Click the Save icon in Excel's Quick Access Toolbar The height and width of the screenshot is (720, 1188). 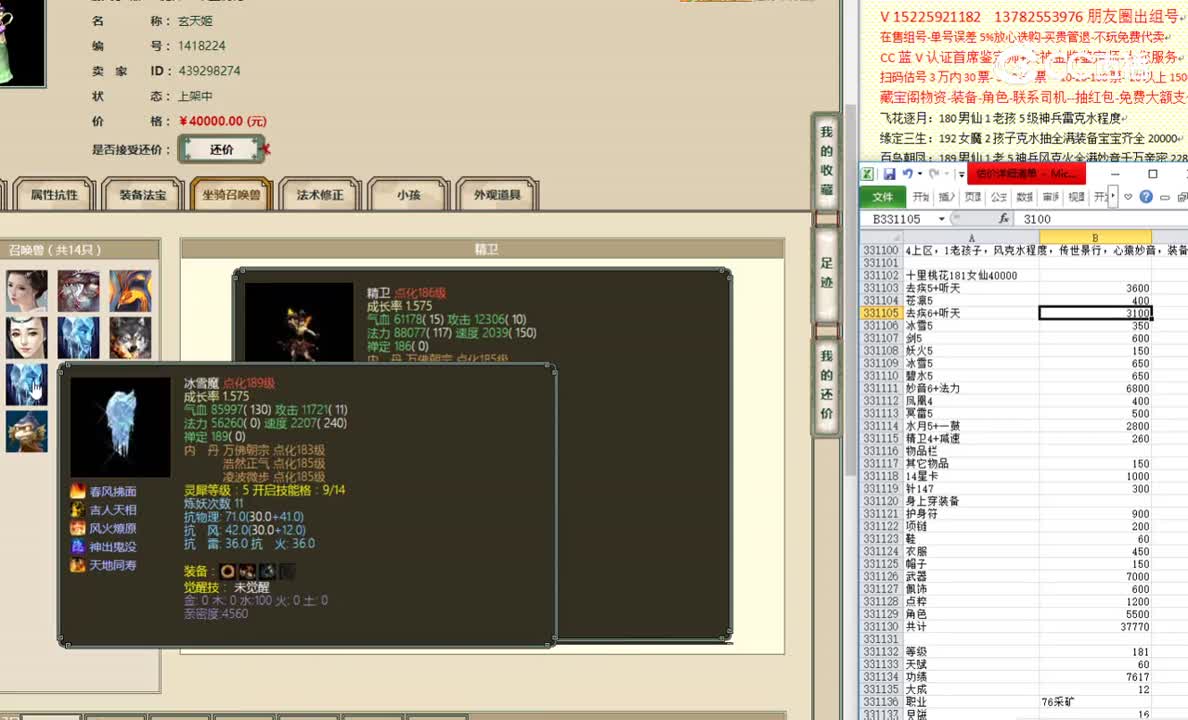coord(892,173)
